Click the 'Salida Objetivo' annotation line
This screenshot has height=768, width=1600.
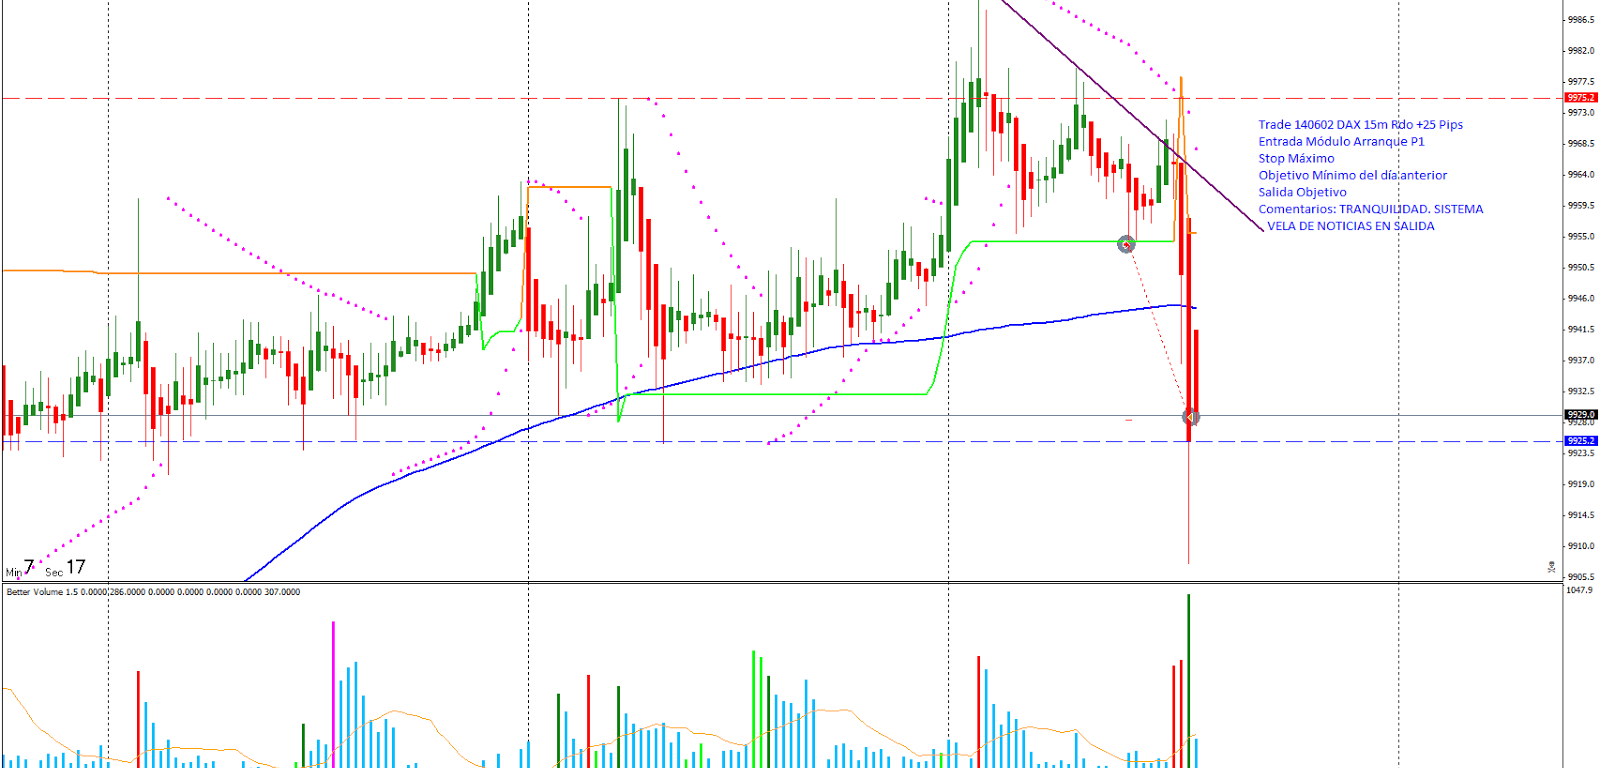[x=1301, y=193]
